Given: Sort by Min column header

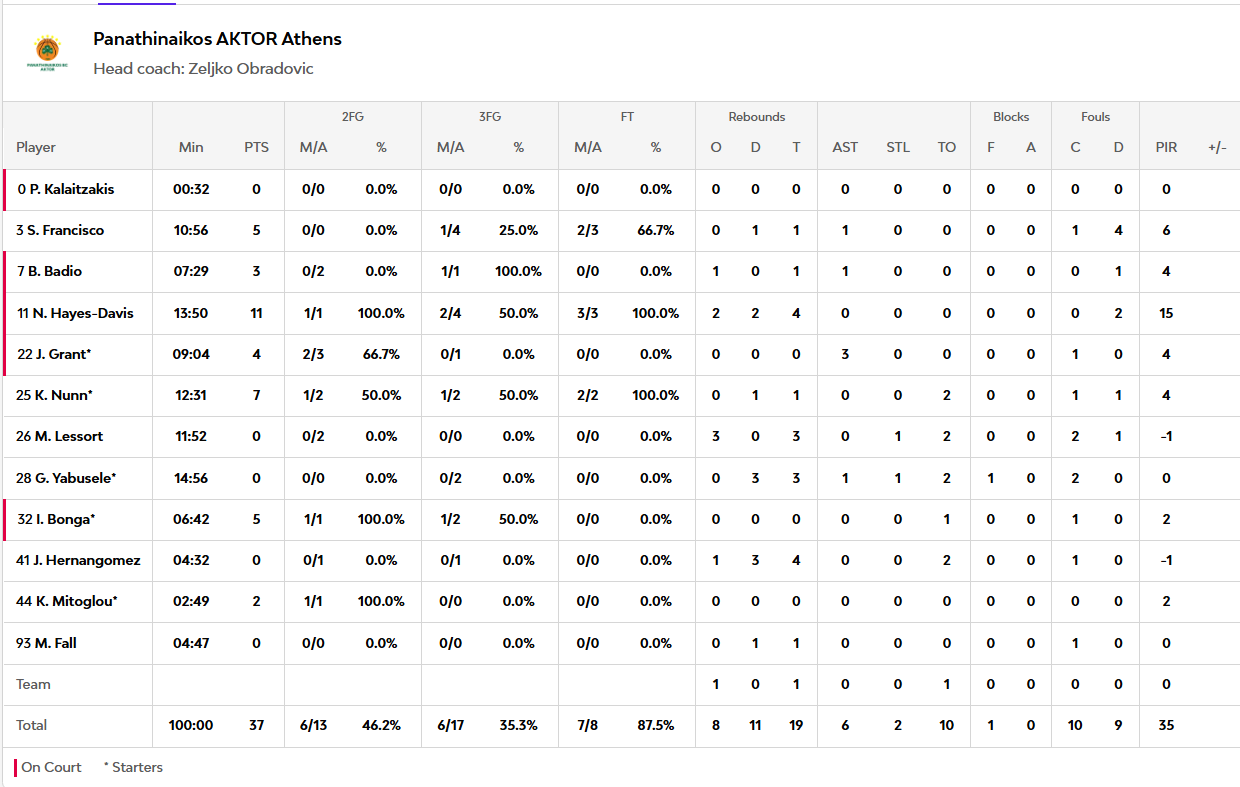Looking at the screenshot, I should pos(191,147).
